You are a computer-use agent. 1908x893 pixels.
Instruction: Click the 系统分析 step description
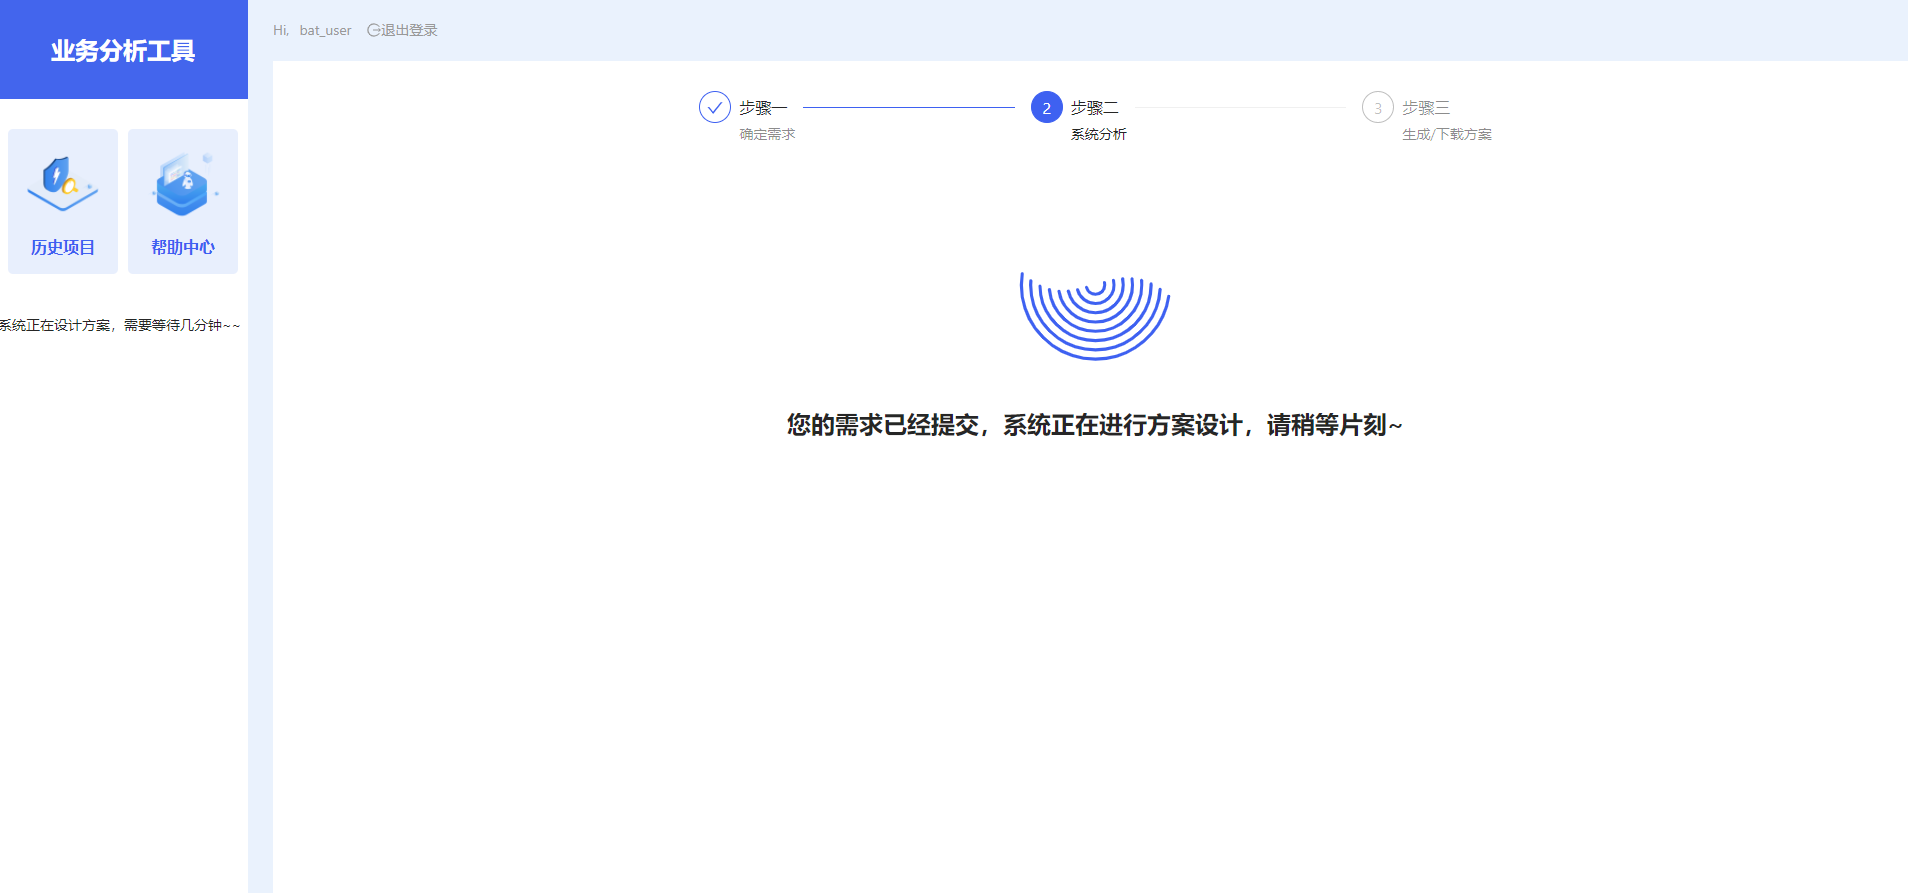(x=1099, y=134)
